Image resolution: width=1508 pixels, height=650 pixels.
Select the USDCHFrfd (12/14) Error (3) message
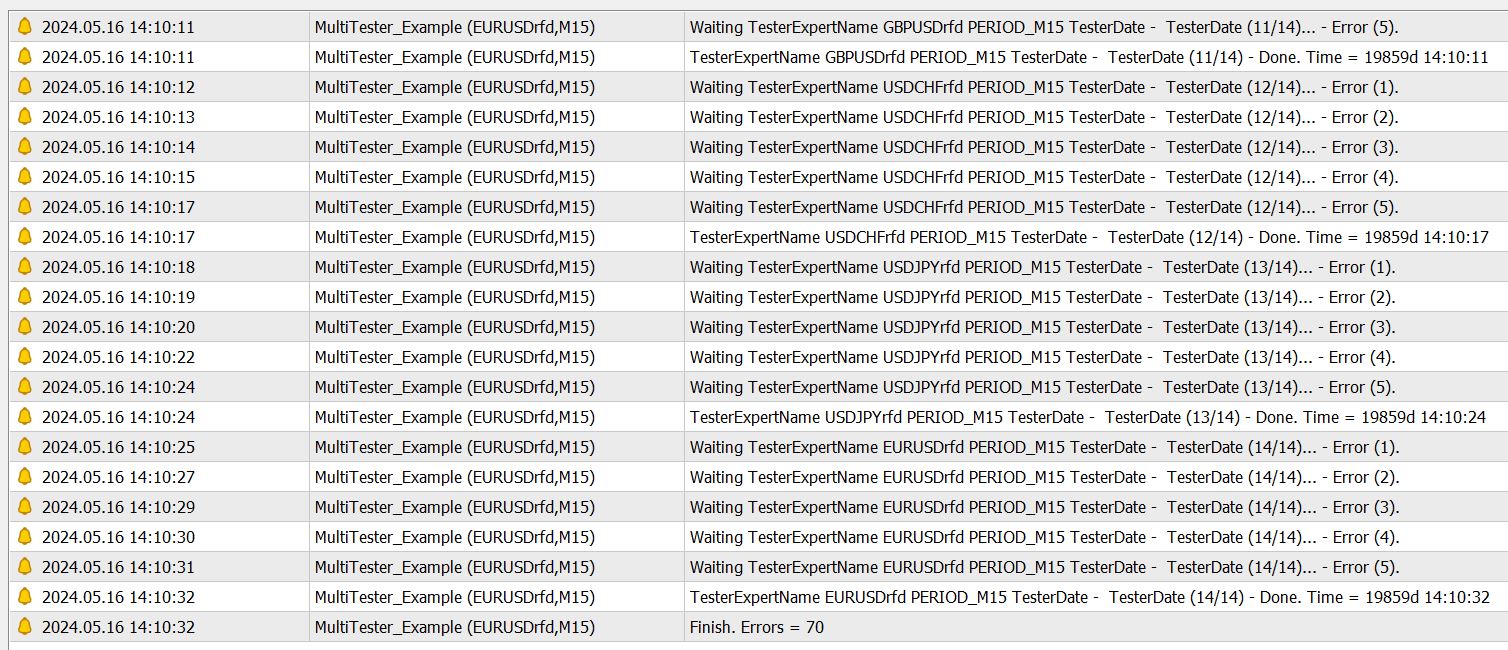pyautogui.click(x=1044, y=147)
